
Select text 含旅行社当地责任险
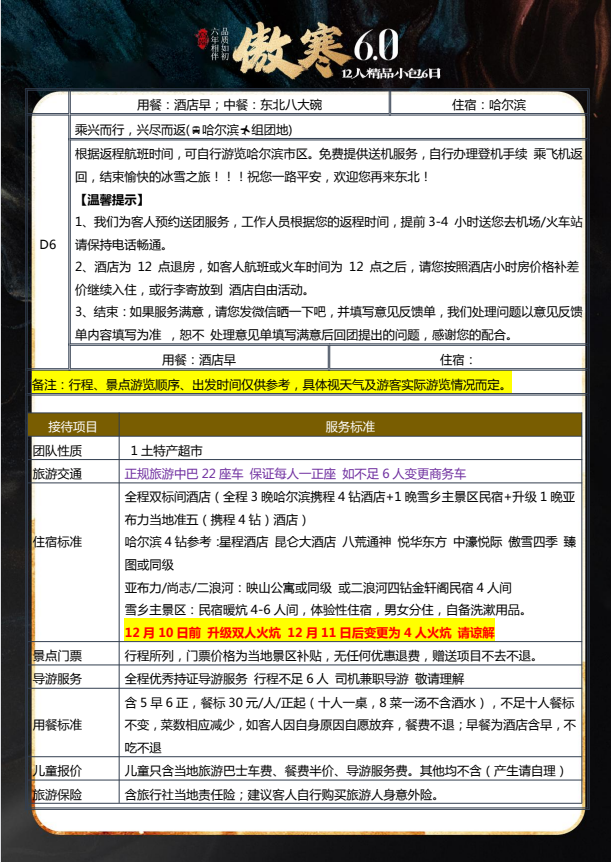click(x=180, y=794)
